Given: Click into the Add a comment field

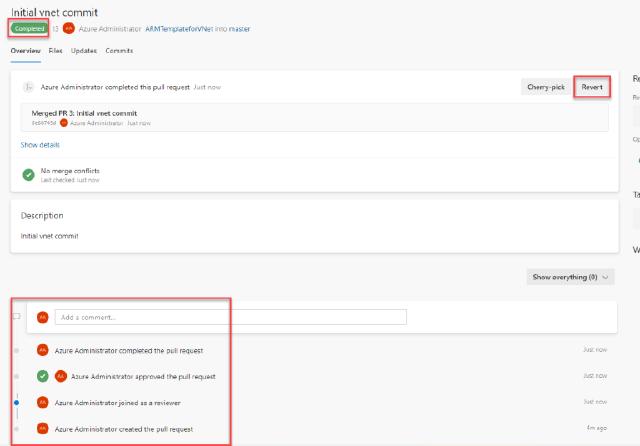Looking at the screenshot, I should pos(230,317).
